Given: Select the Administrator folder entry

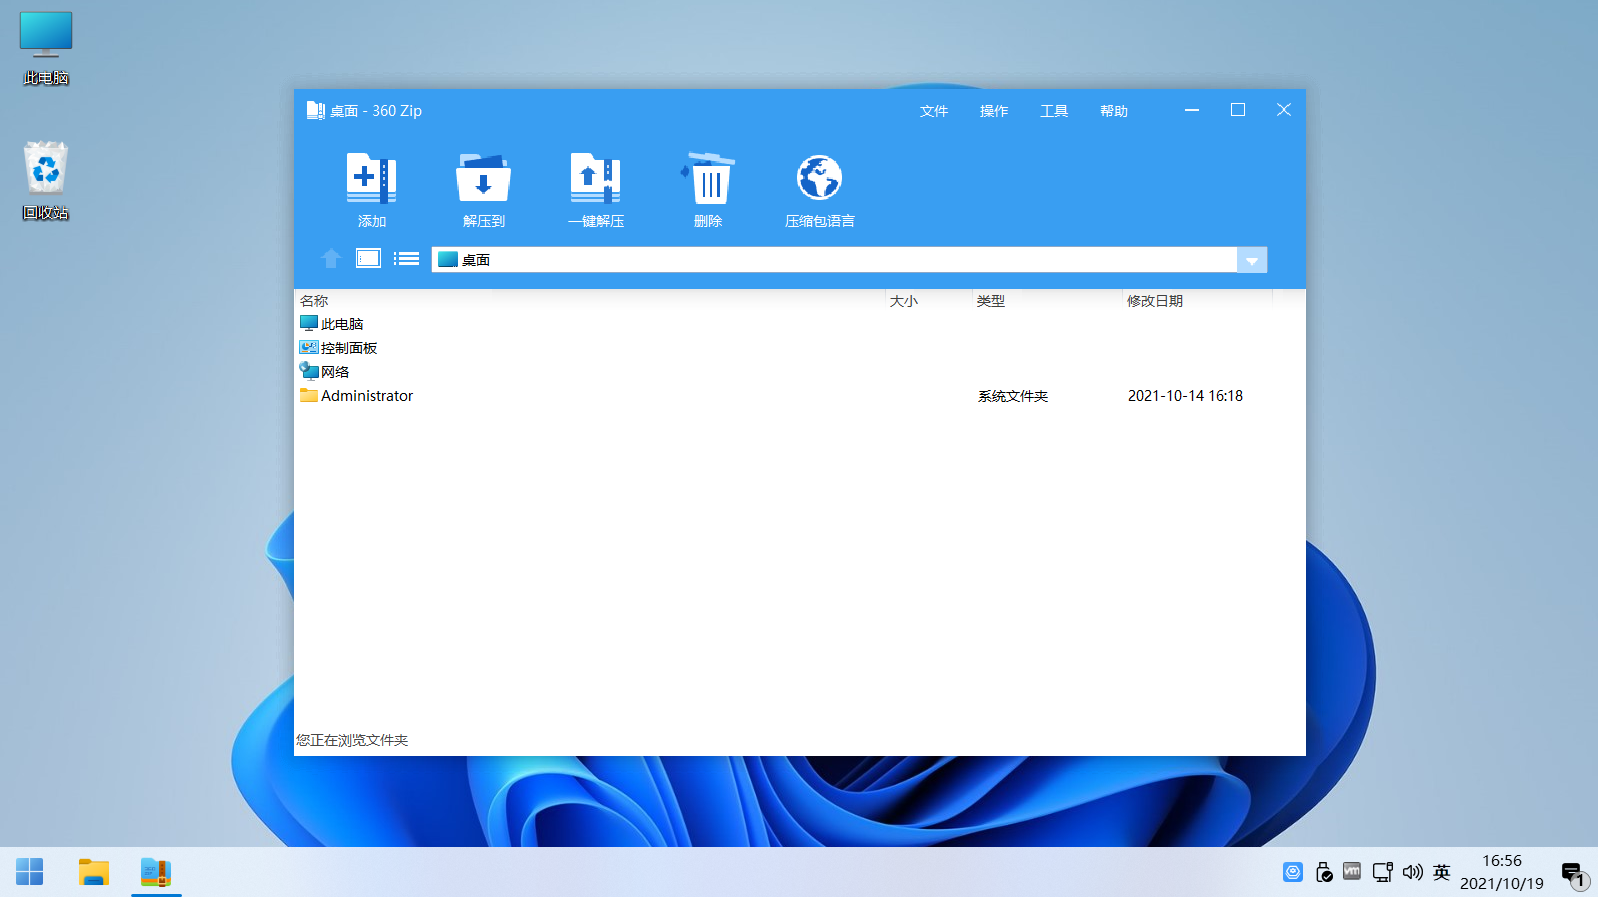Looking at the screenshot, I should point(366,396).
